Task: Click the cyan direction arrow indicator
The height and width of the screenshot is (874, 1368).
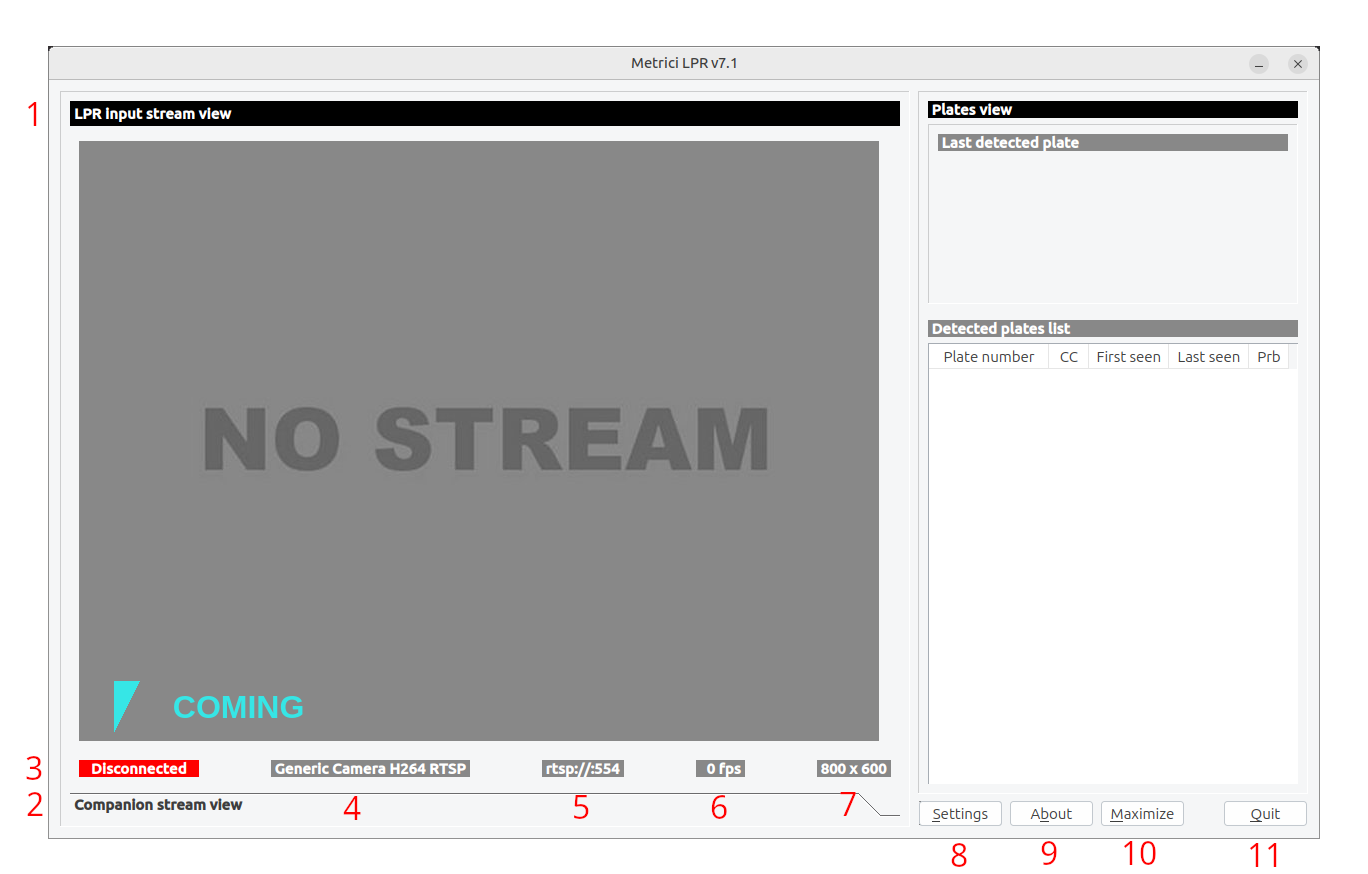Action: [x=125, y=706]
